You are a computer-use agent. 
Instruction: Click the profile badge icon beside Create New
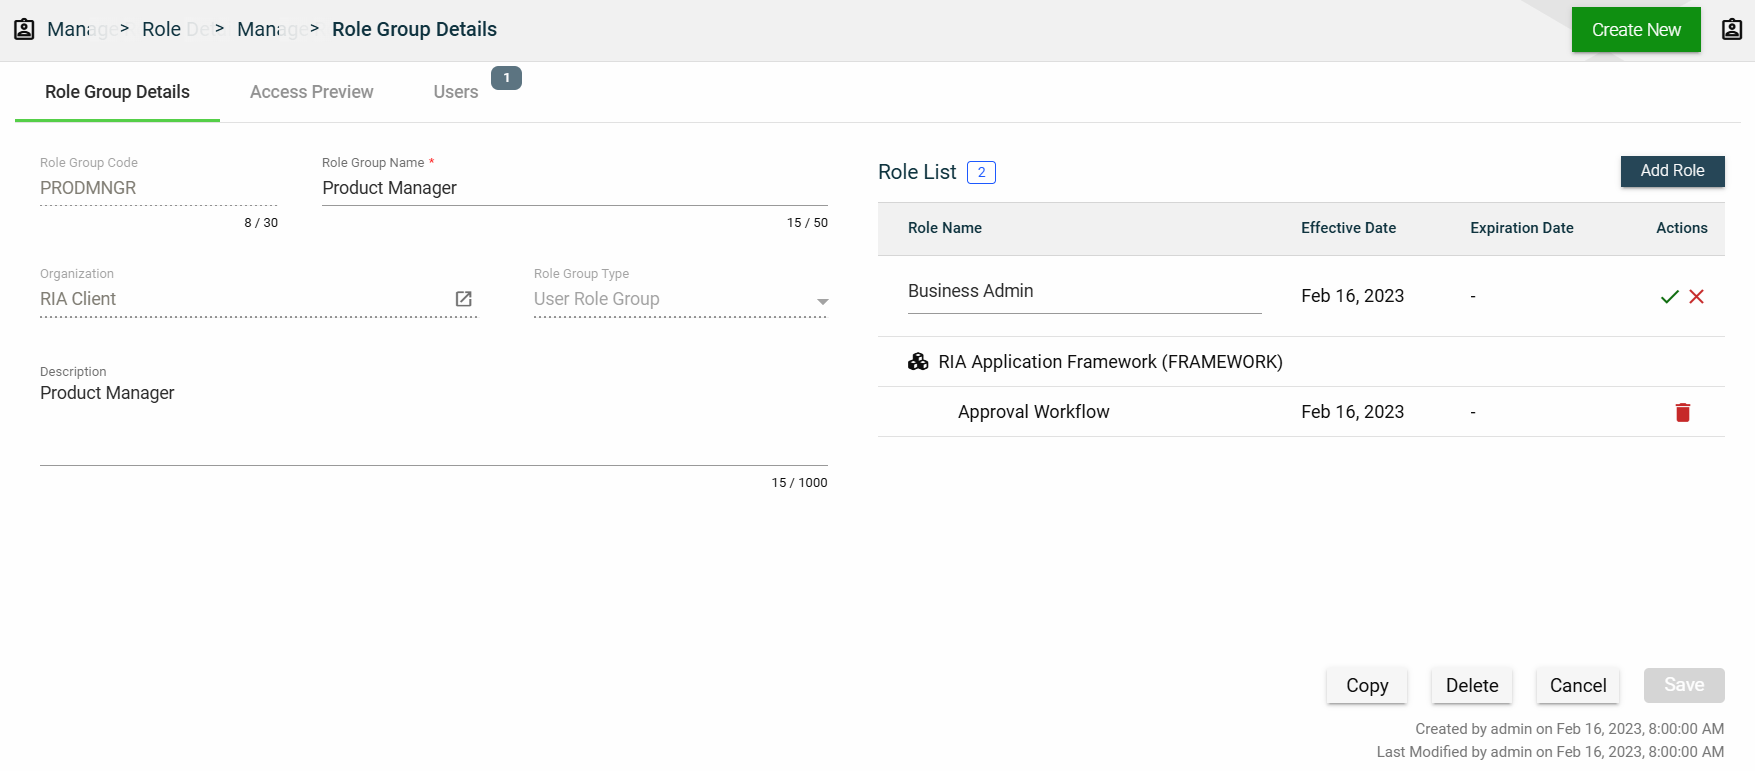(1732, 29)
